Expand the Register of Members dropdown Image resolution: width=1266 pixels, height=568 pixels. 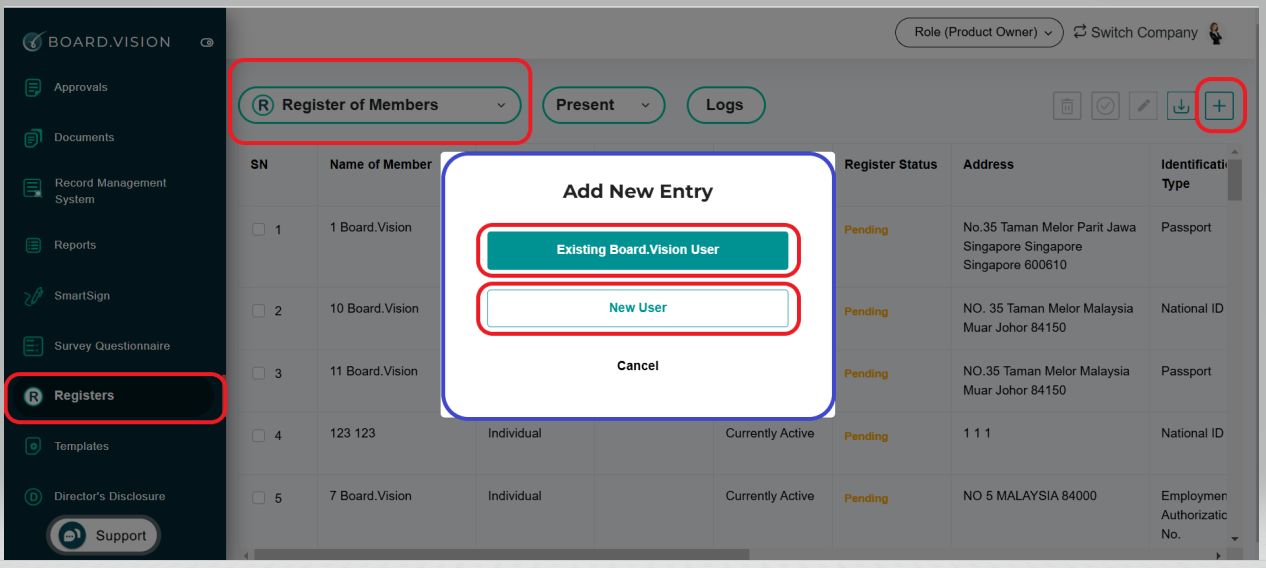[379, 105]
